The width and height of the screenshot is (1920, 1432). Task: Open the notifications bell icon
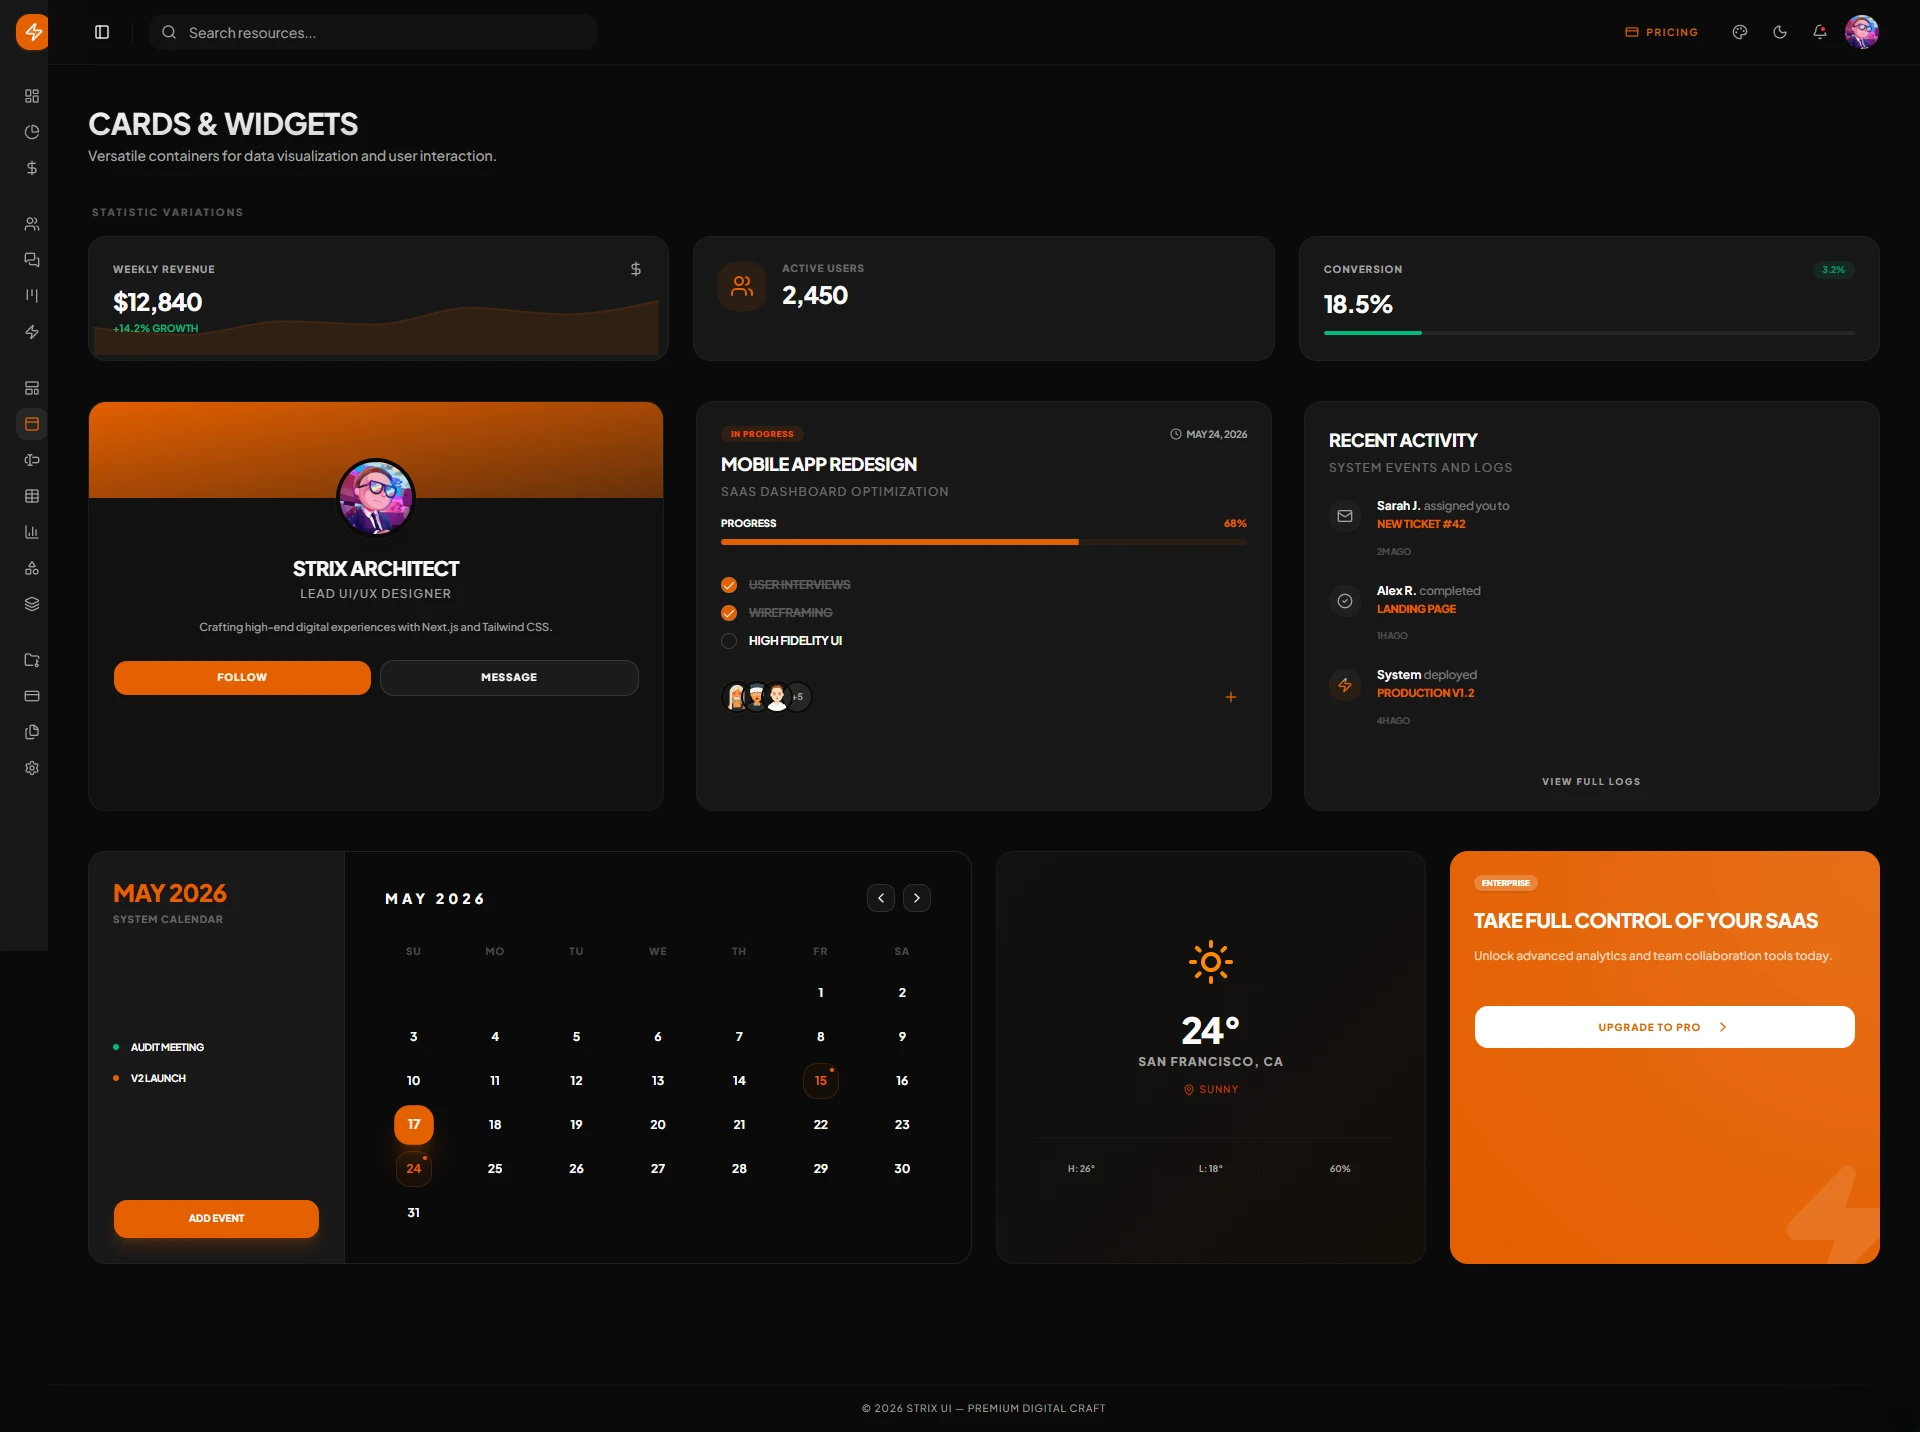click(x=1820, y=32)
